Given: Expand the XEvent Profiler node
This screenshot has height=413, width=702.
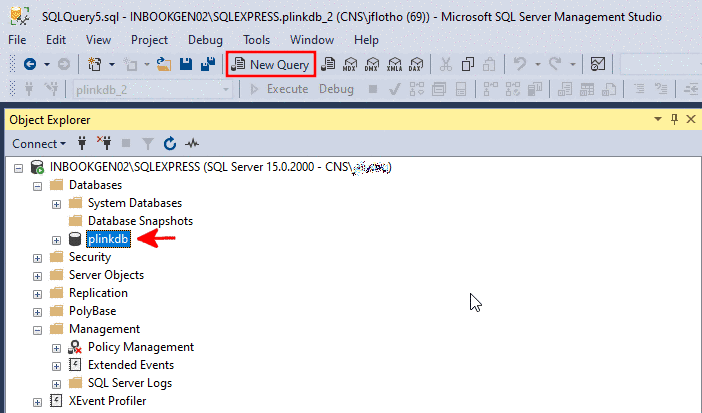Looking at the screenshot, I should pyautogui.click(x=38, y=402).
